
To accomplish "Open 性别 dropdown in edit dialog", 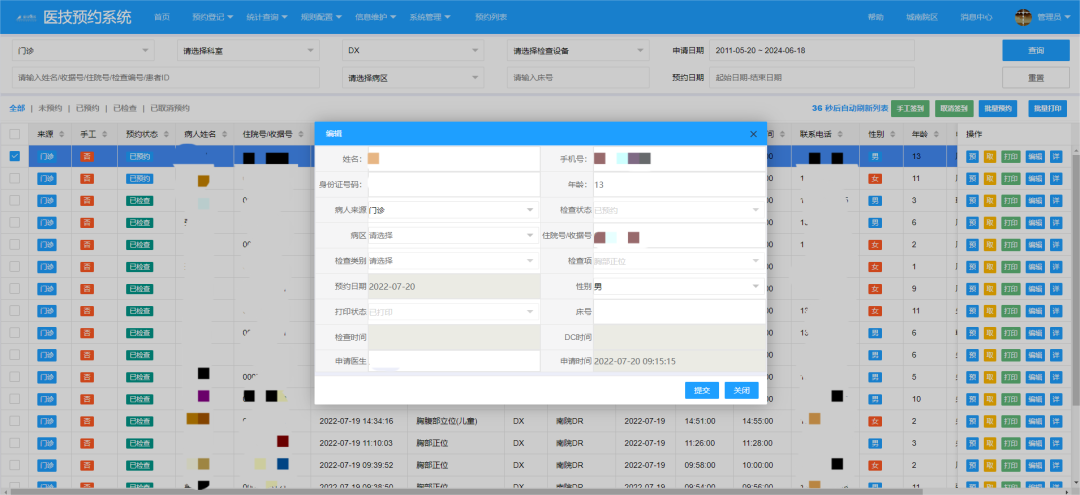I will click(x=678, y=286).
